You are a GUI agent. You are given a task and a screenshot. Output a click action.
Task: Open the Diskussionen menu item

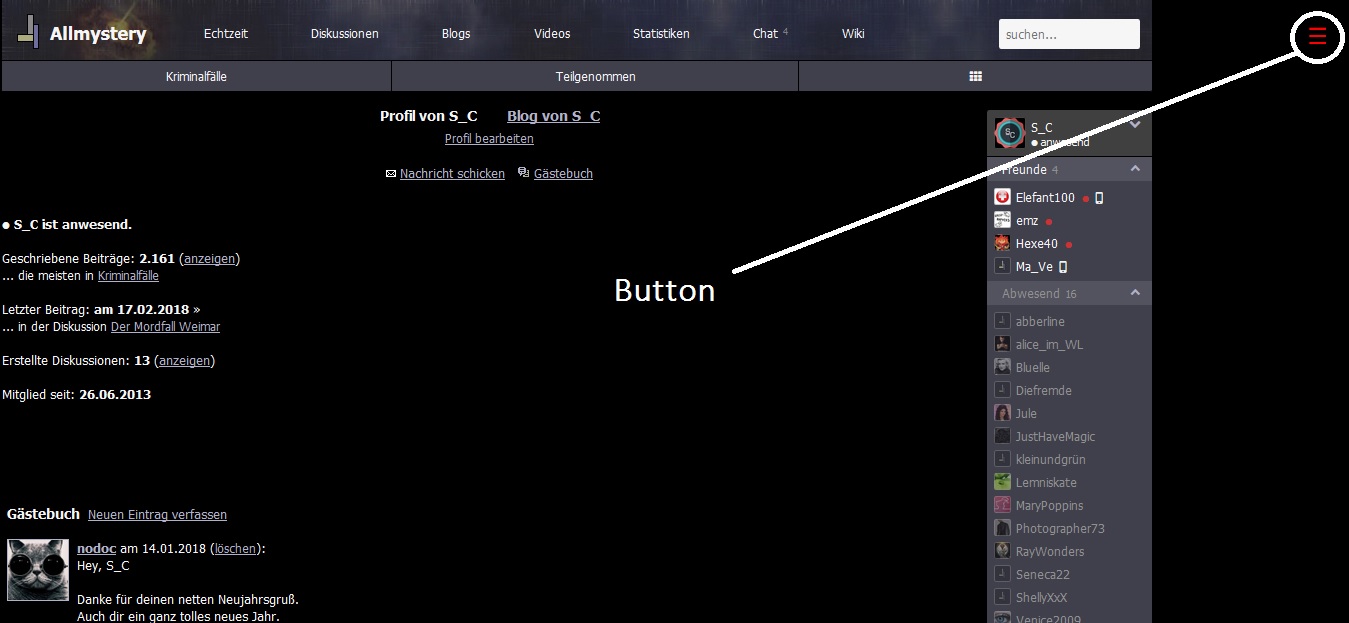(x=344, y=33)
